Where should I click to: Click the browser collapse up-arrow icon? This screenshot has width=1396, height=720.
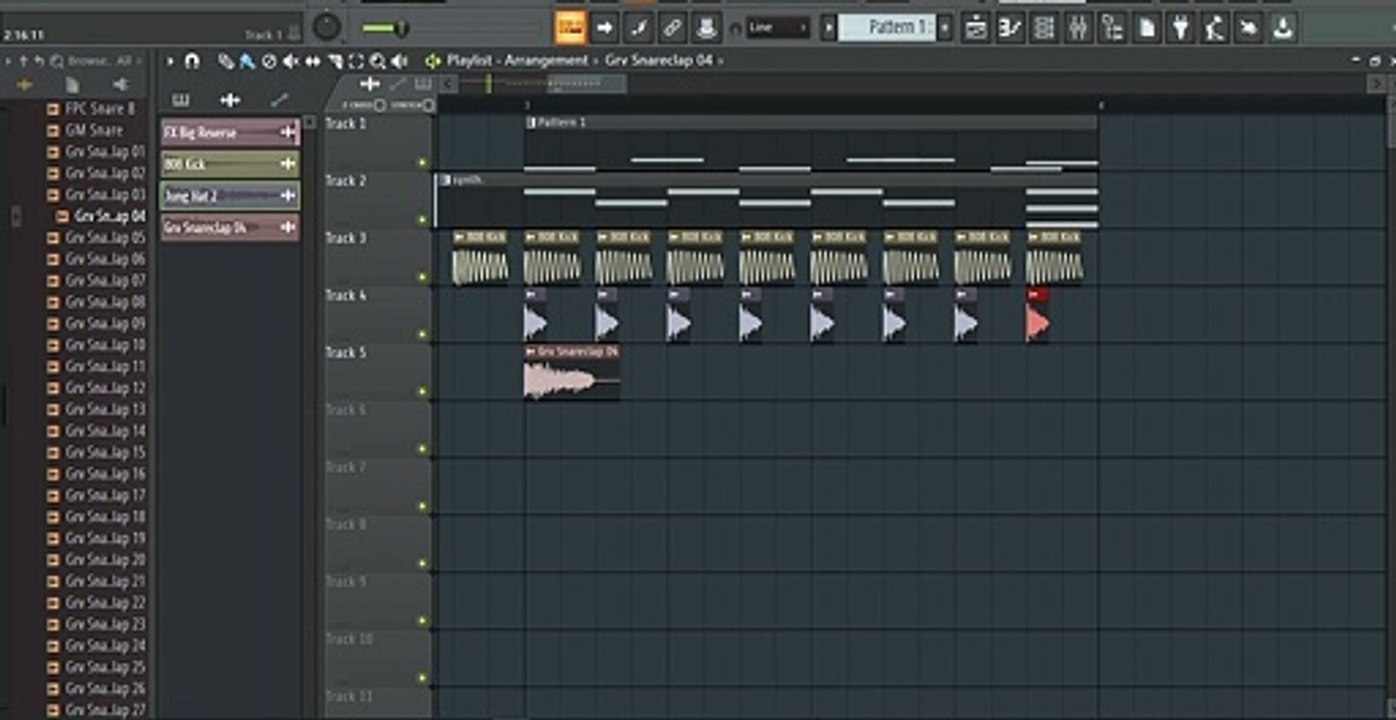(23, 61)
